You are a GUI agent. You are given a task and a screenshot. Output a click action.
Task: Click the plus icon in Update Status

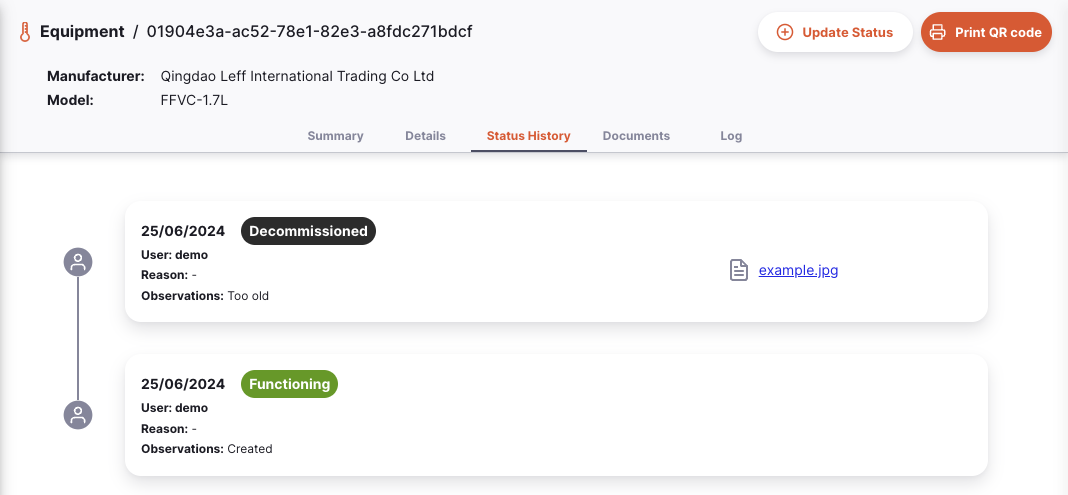(x=785, y=32)
